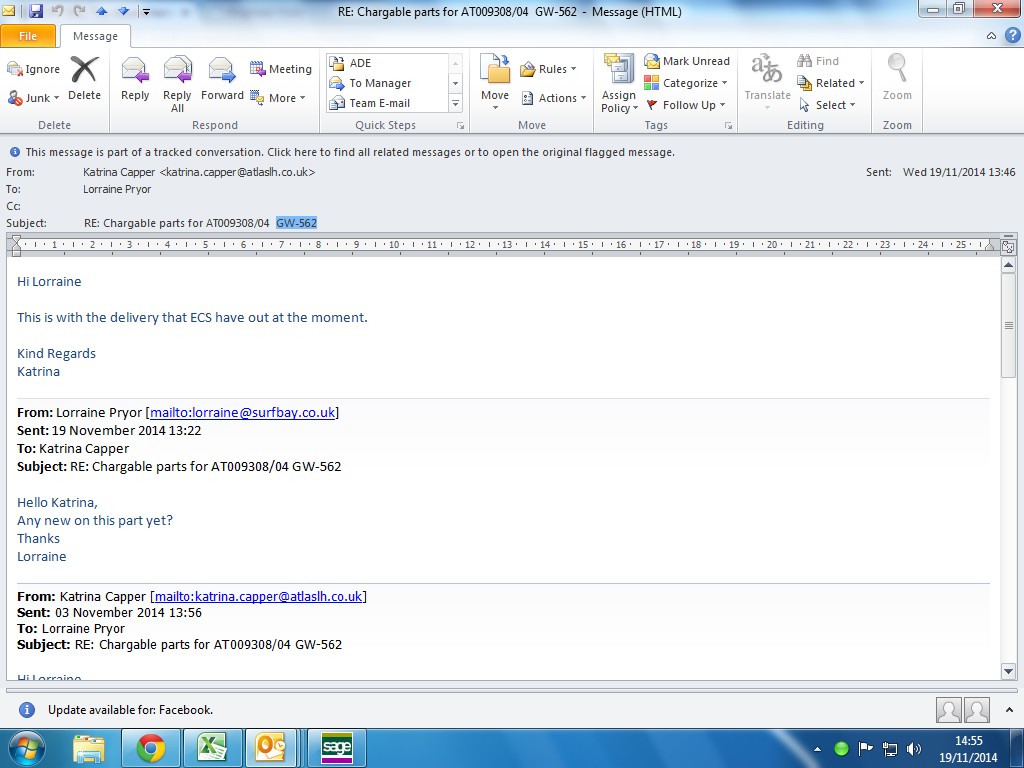Expand the Rules dropdown
Viewport: 1024px width, 768px height.
(x=549, y=69)
